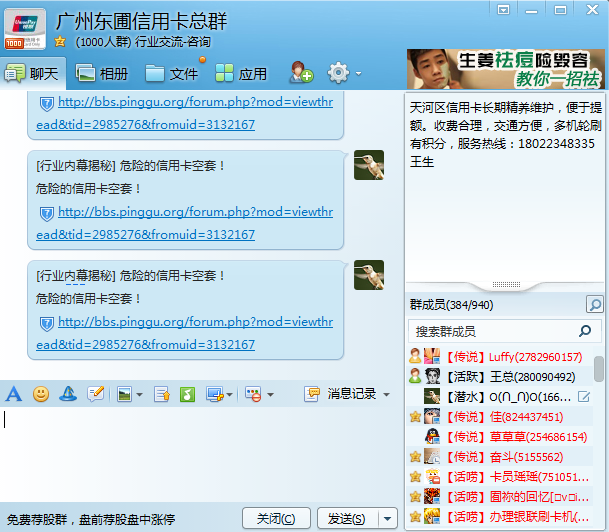Click the search icon inside member search box

[585, 331]
